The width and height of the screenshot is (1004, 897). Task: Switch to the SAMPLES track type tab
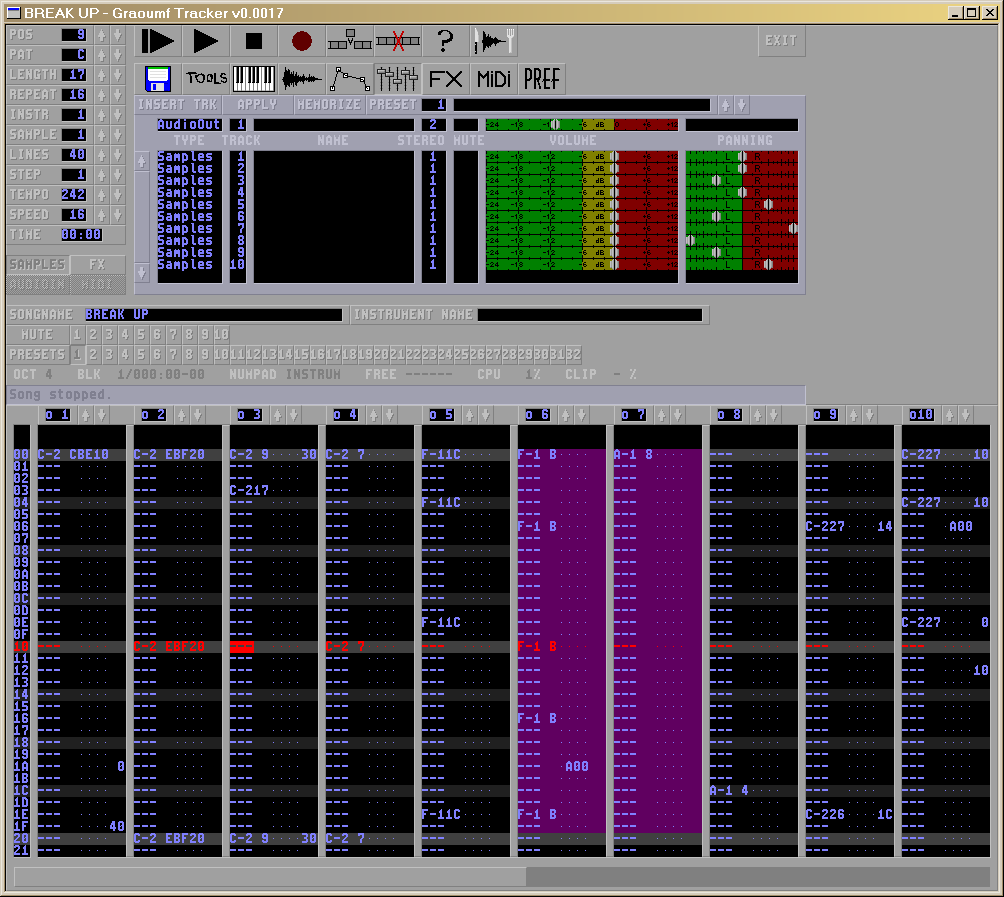pos(38,264)
